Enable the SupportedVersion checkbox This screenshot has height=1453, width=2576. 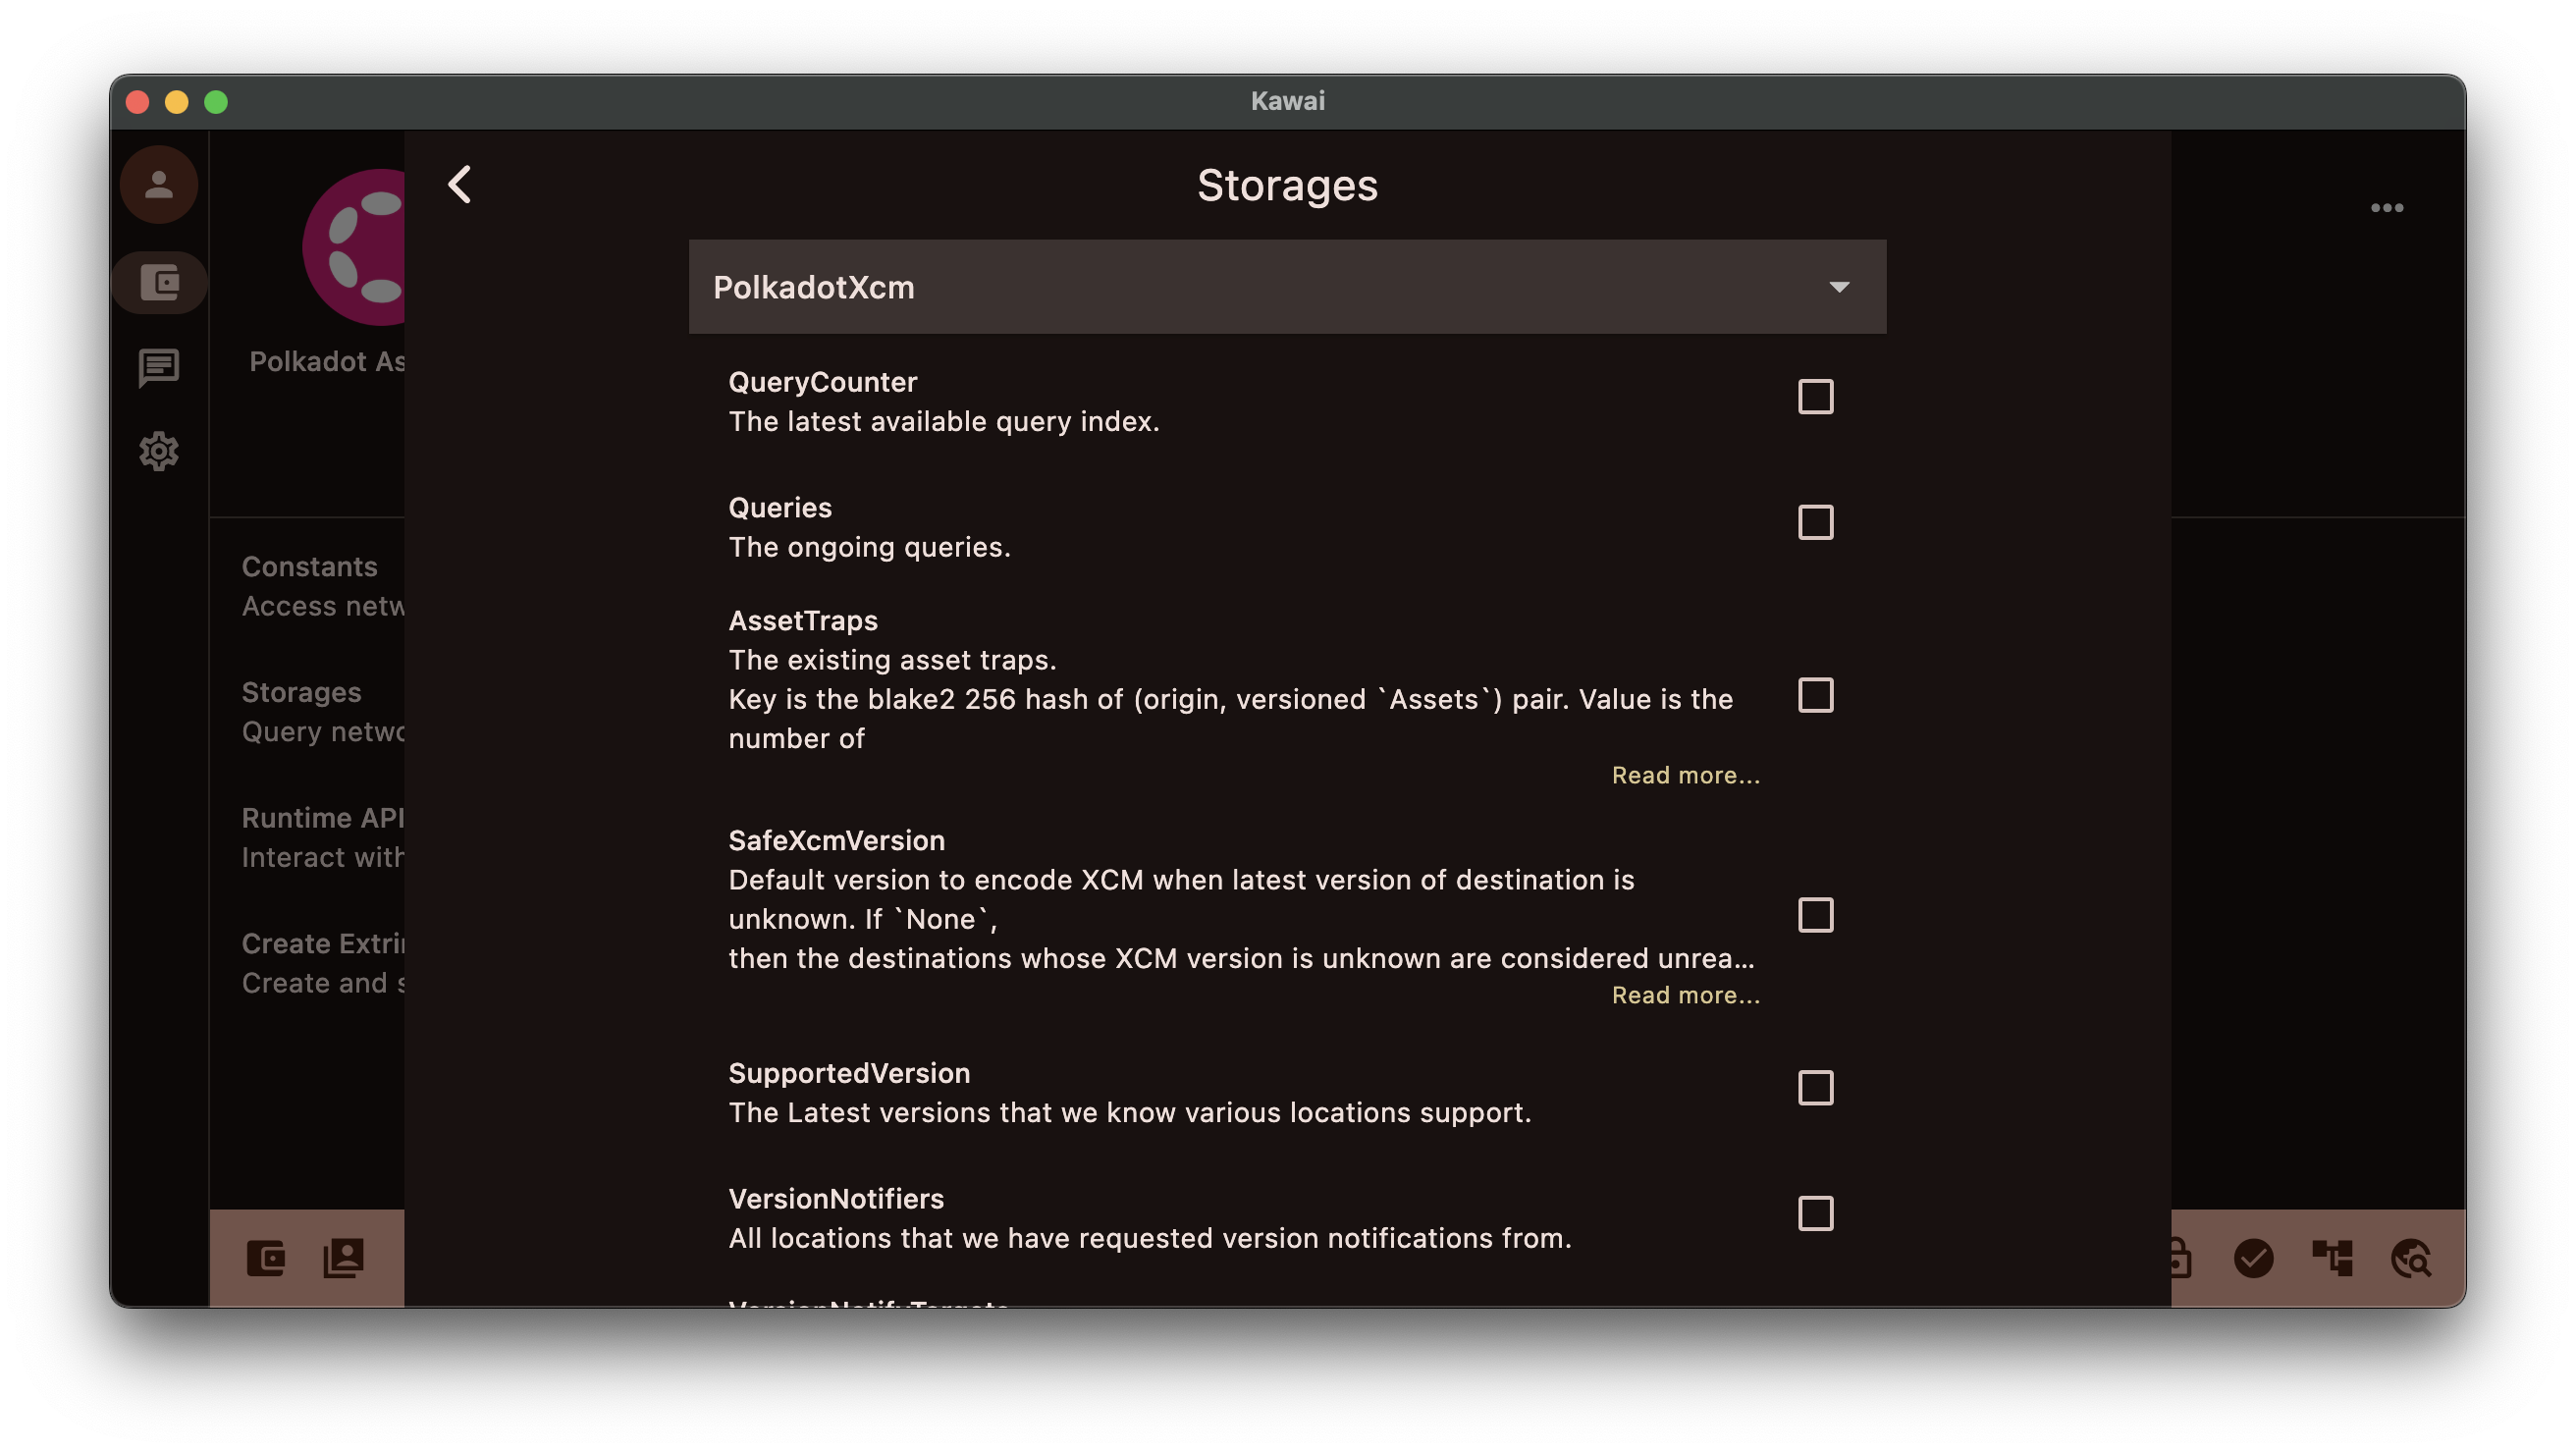pos(1815,1088)
